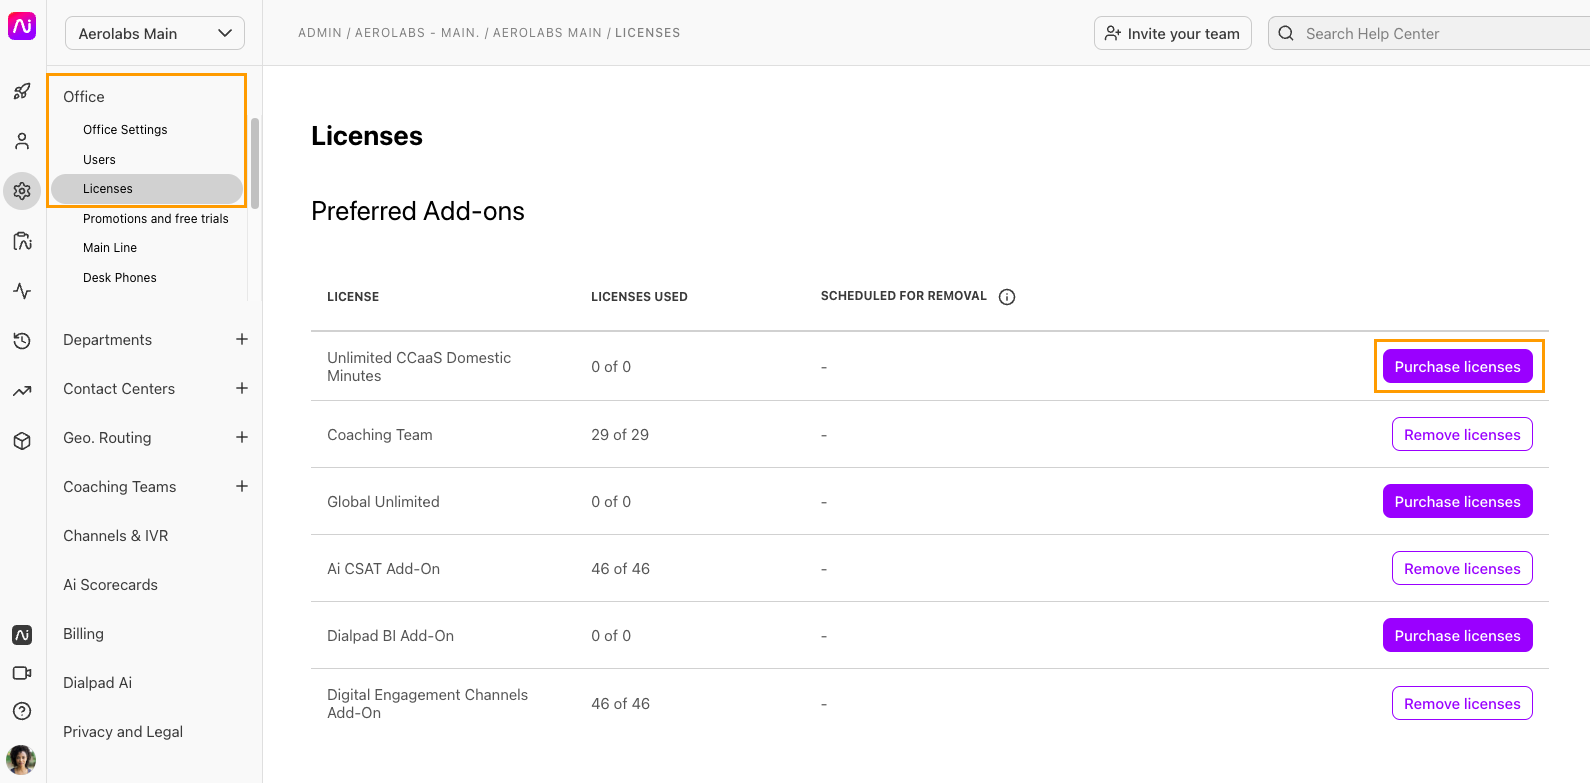
Task: Open the video meetings camera icon
Action: coord(22,673)
